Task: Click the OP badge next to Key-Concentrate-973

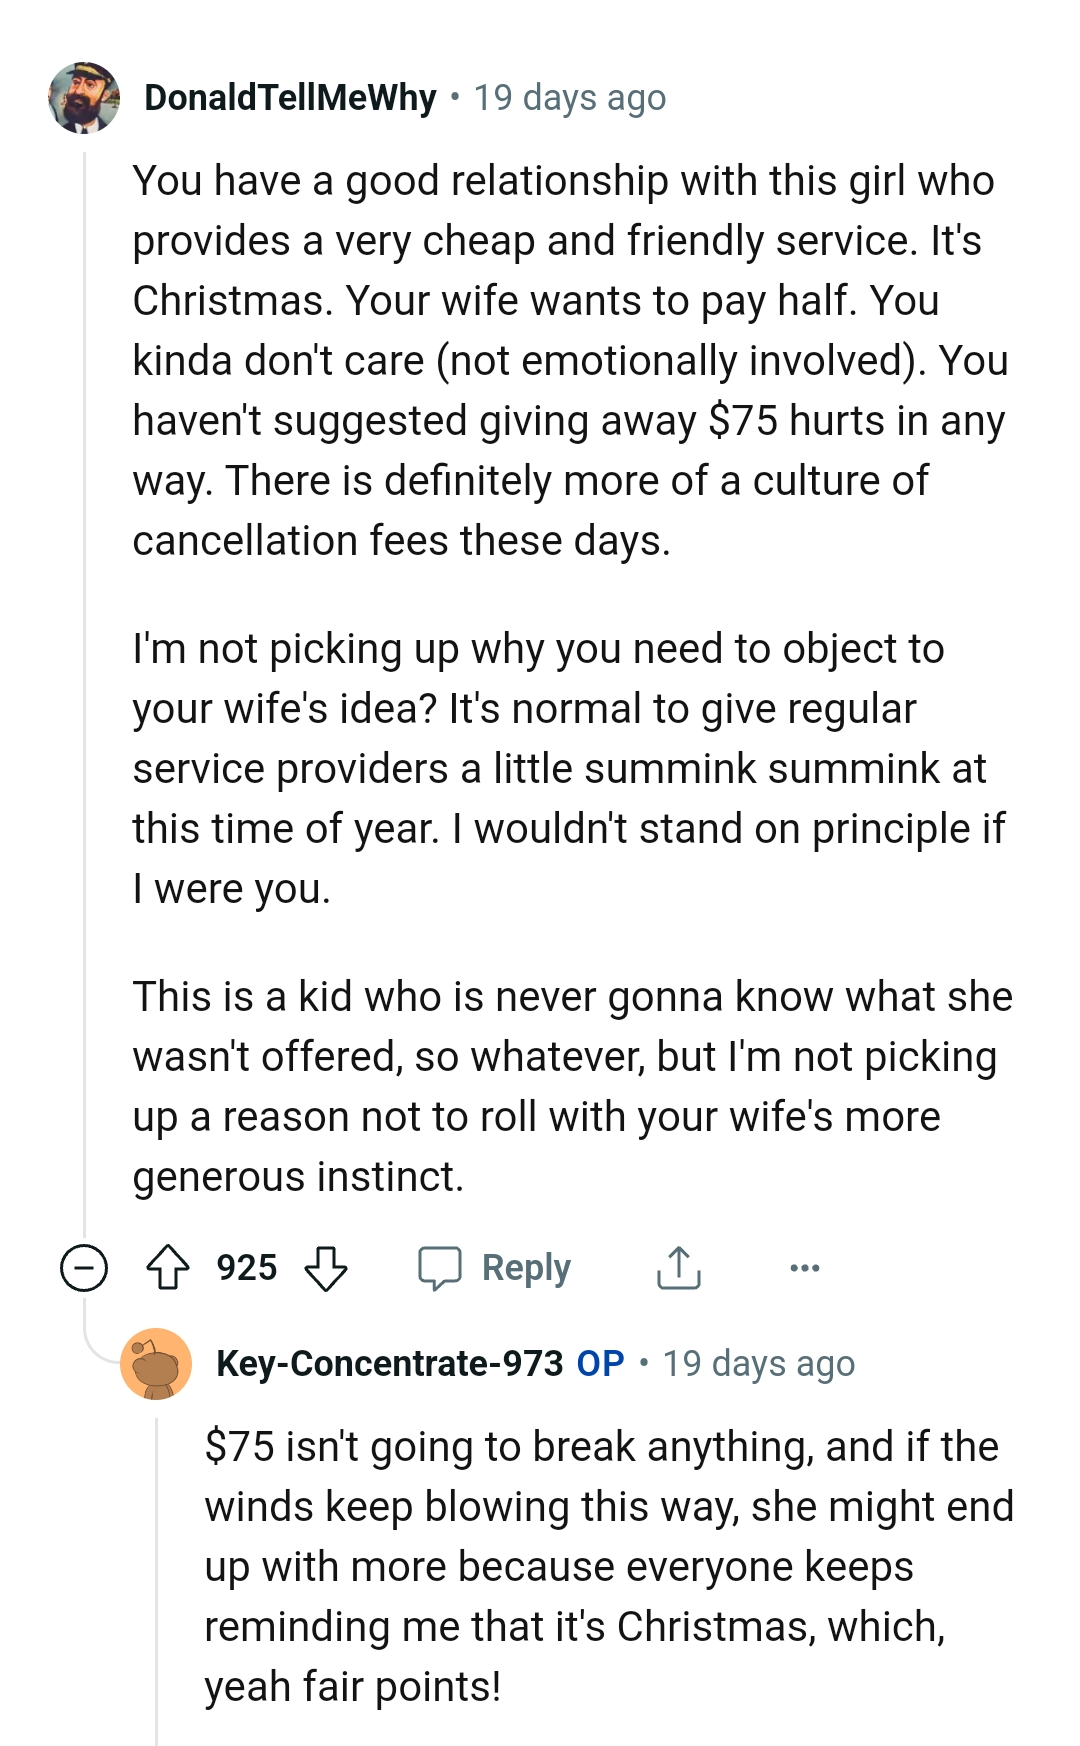Action: (601, 1362)
